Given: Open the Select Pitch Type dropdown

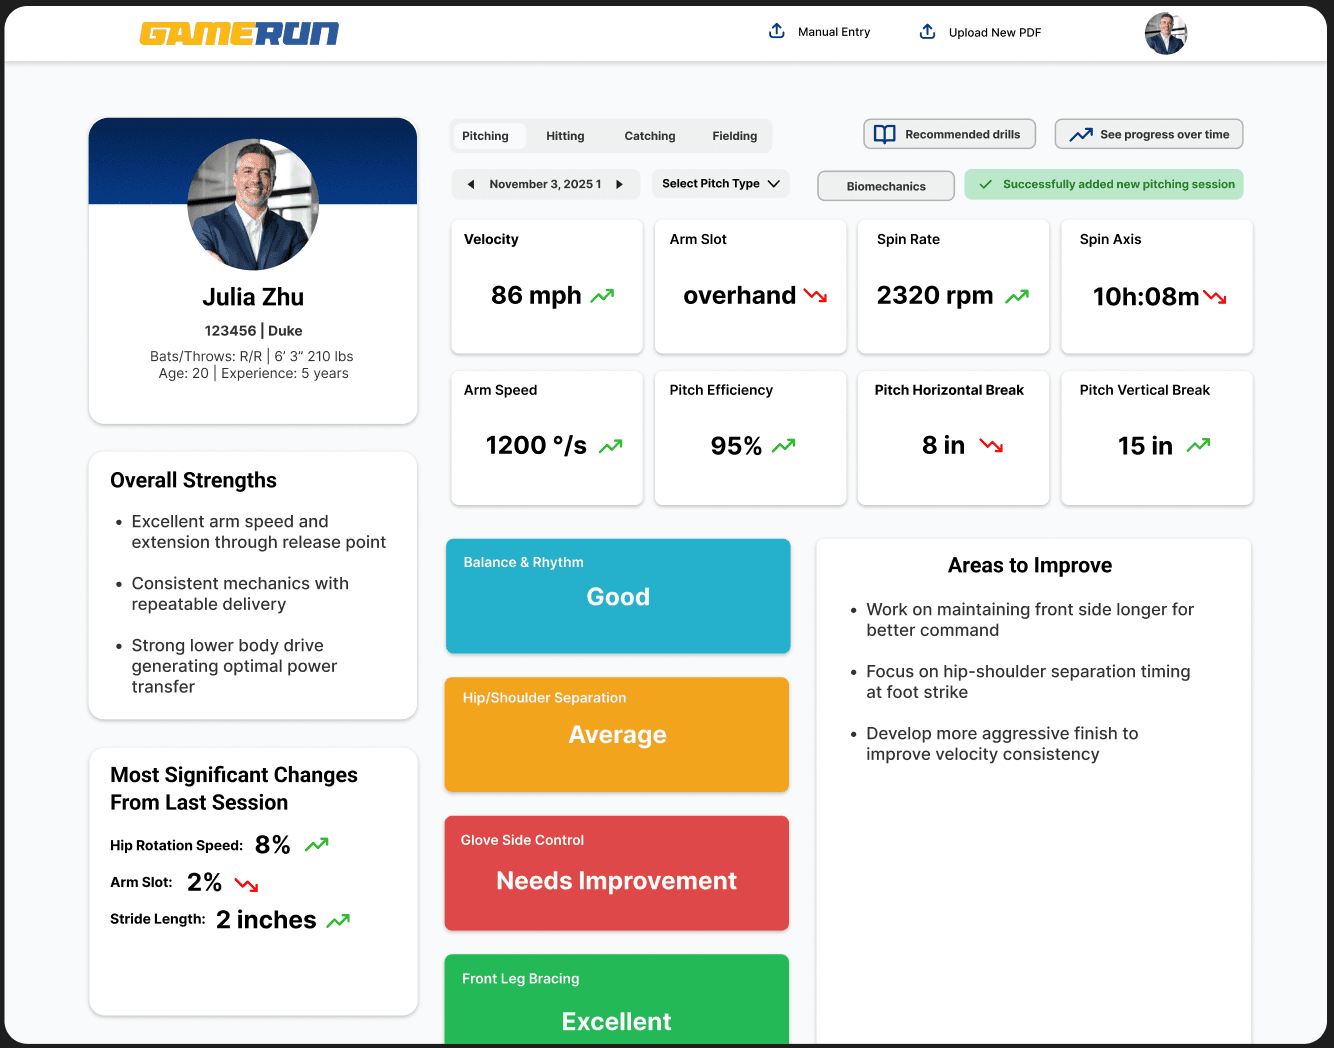Looking at the screenshot, I should point(720,183).
